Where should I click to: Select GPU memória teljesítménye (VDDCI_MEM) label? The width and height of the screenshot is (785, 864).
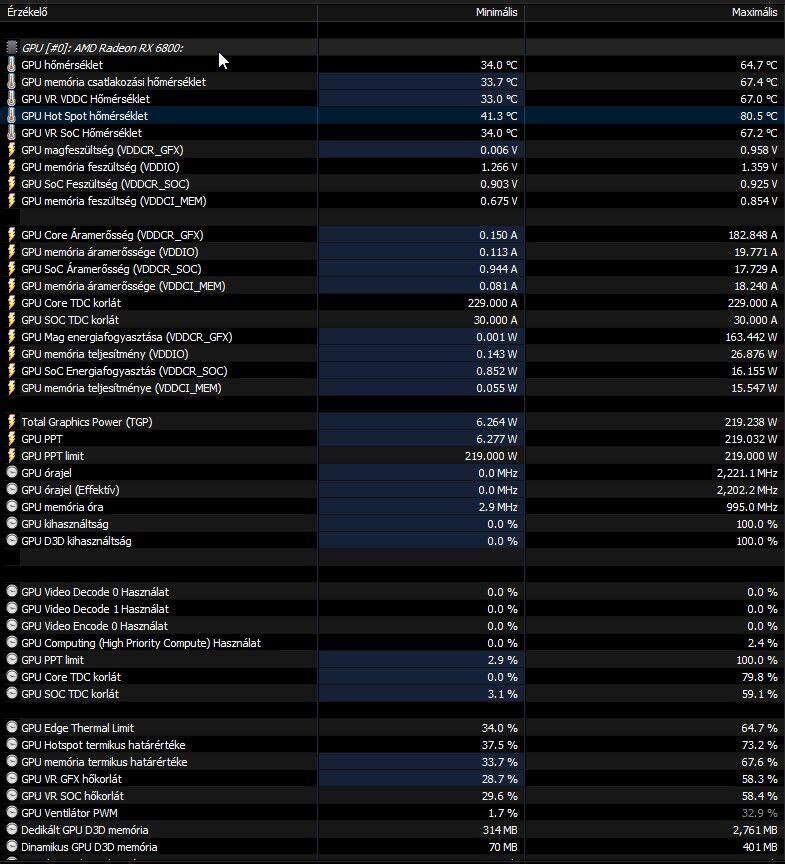click(x=121, y=388)
